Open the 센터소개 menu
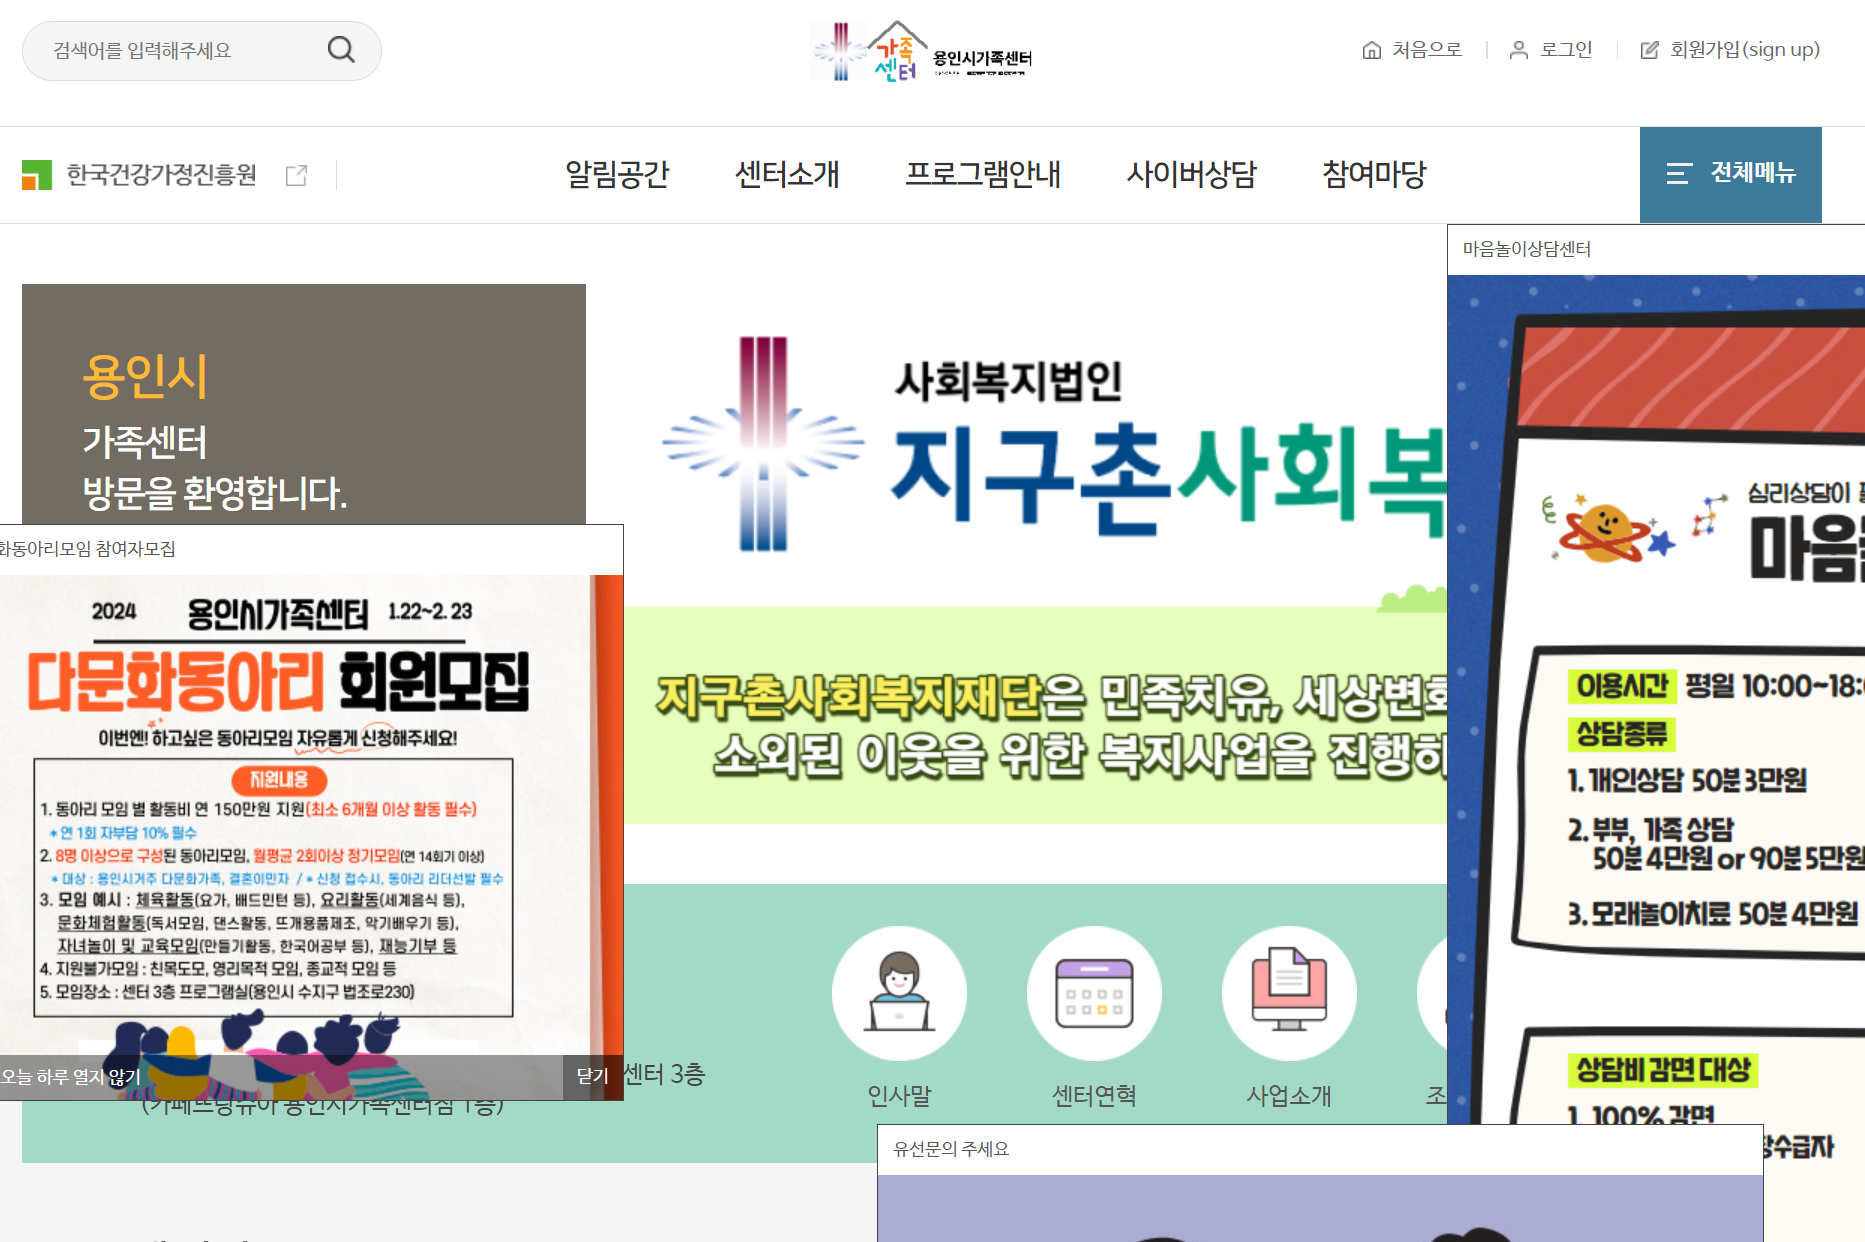Viewport: 1865px width, 1242px height. point(787,174)
